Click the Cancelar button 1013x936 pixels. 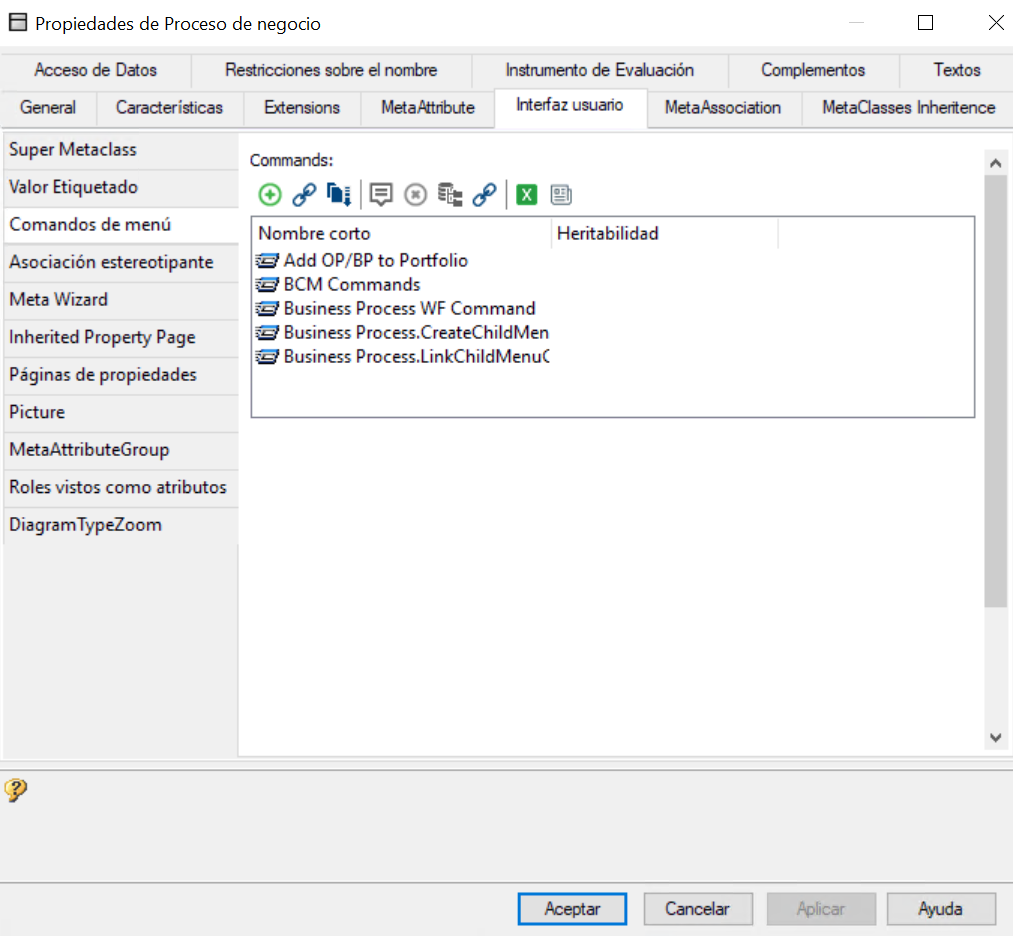(698, 909)
